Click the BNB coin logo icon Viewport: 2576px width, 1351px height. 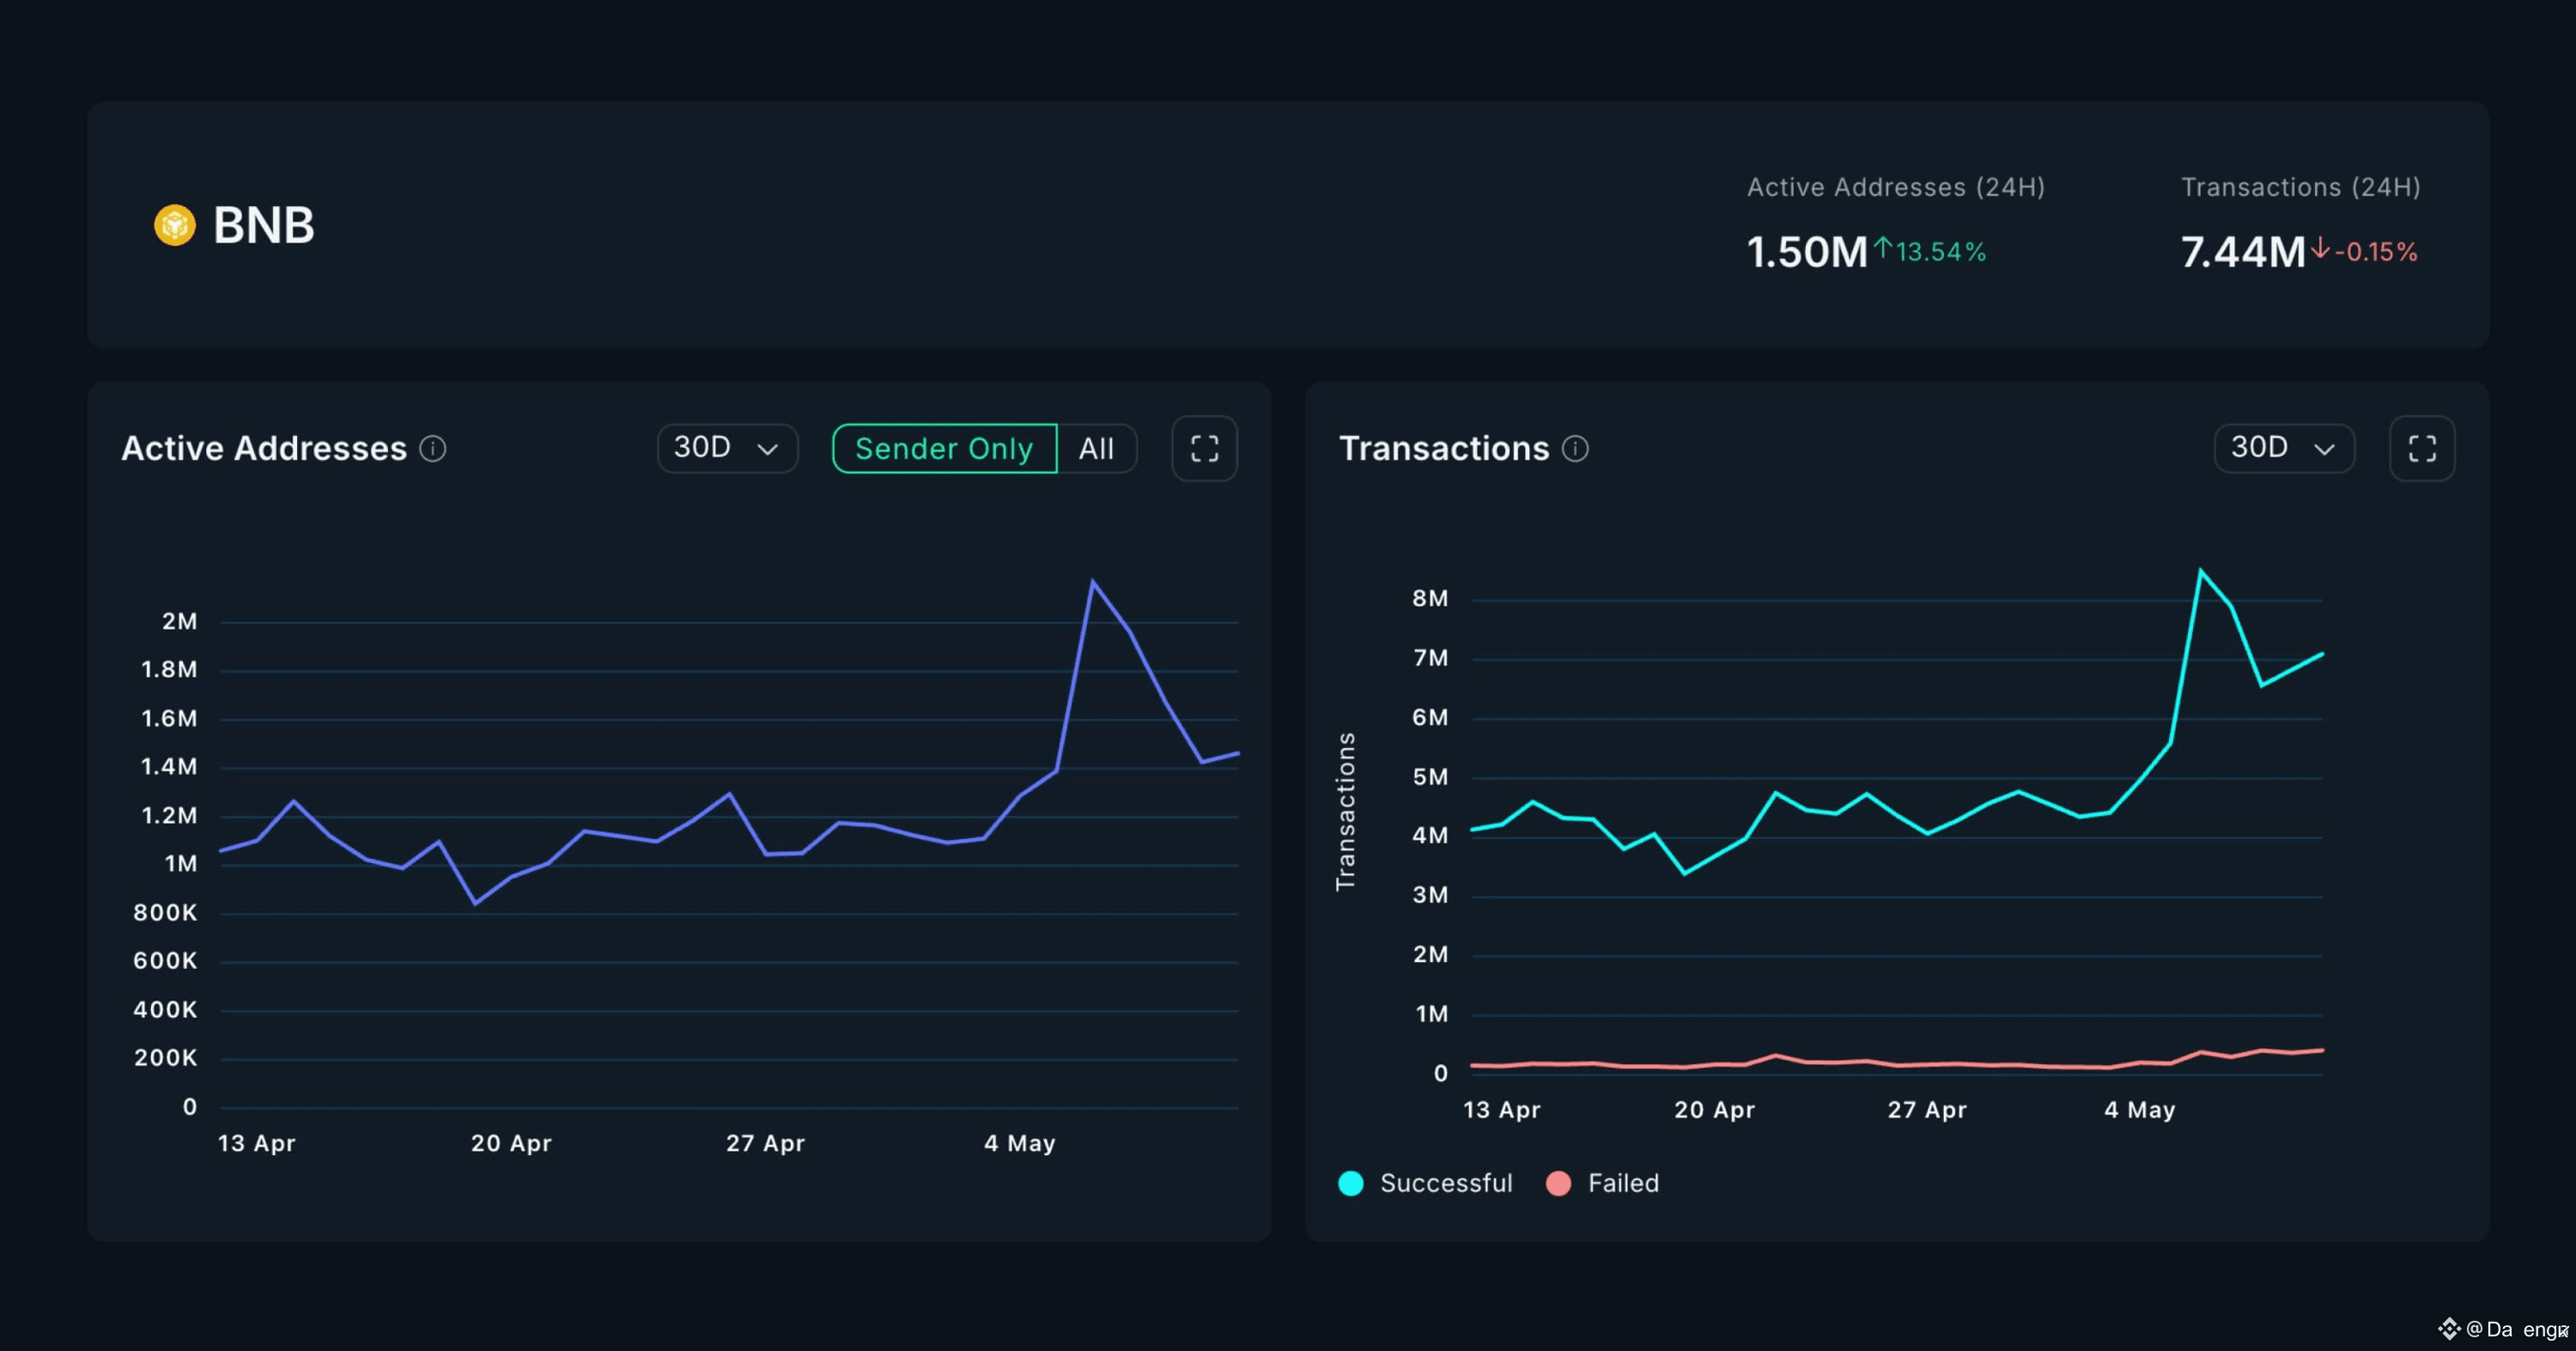pyautogui.click(x=175, y=225)
